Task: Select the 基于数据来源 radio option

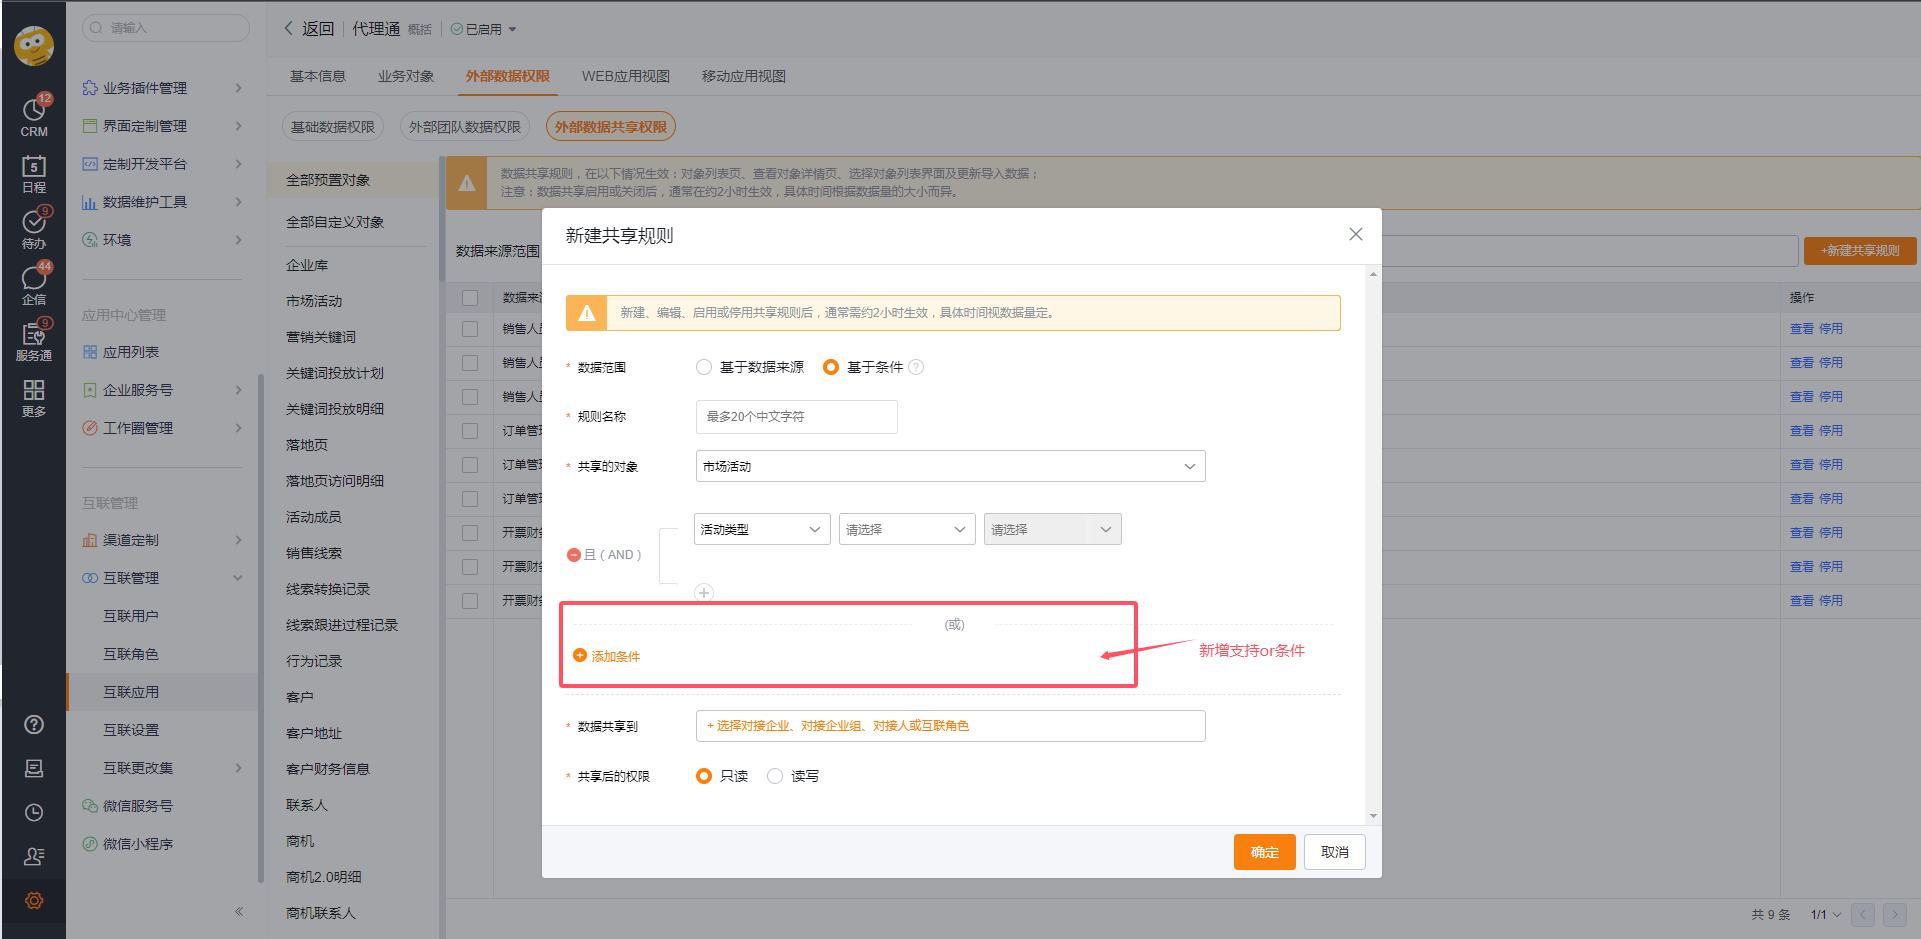Action: tap(703, 366)
